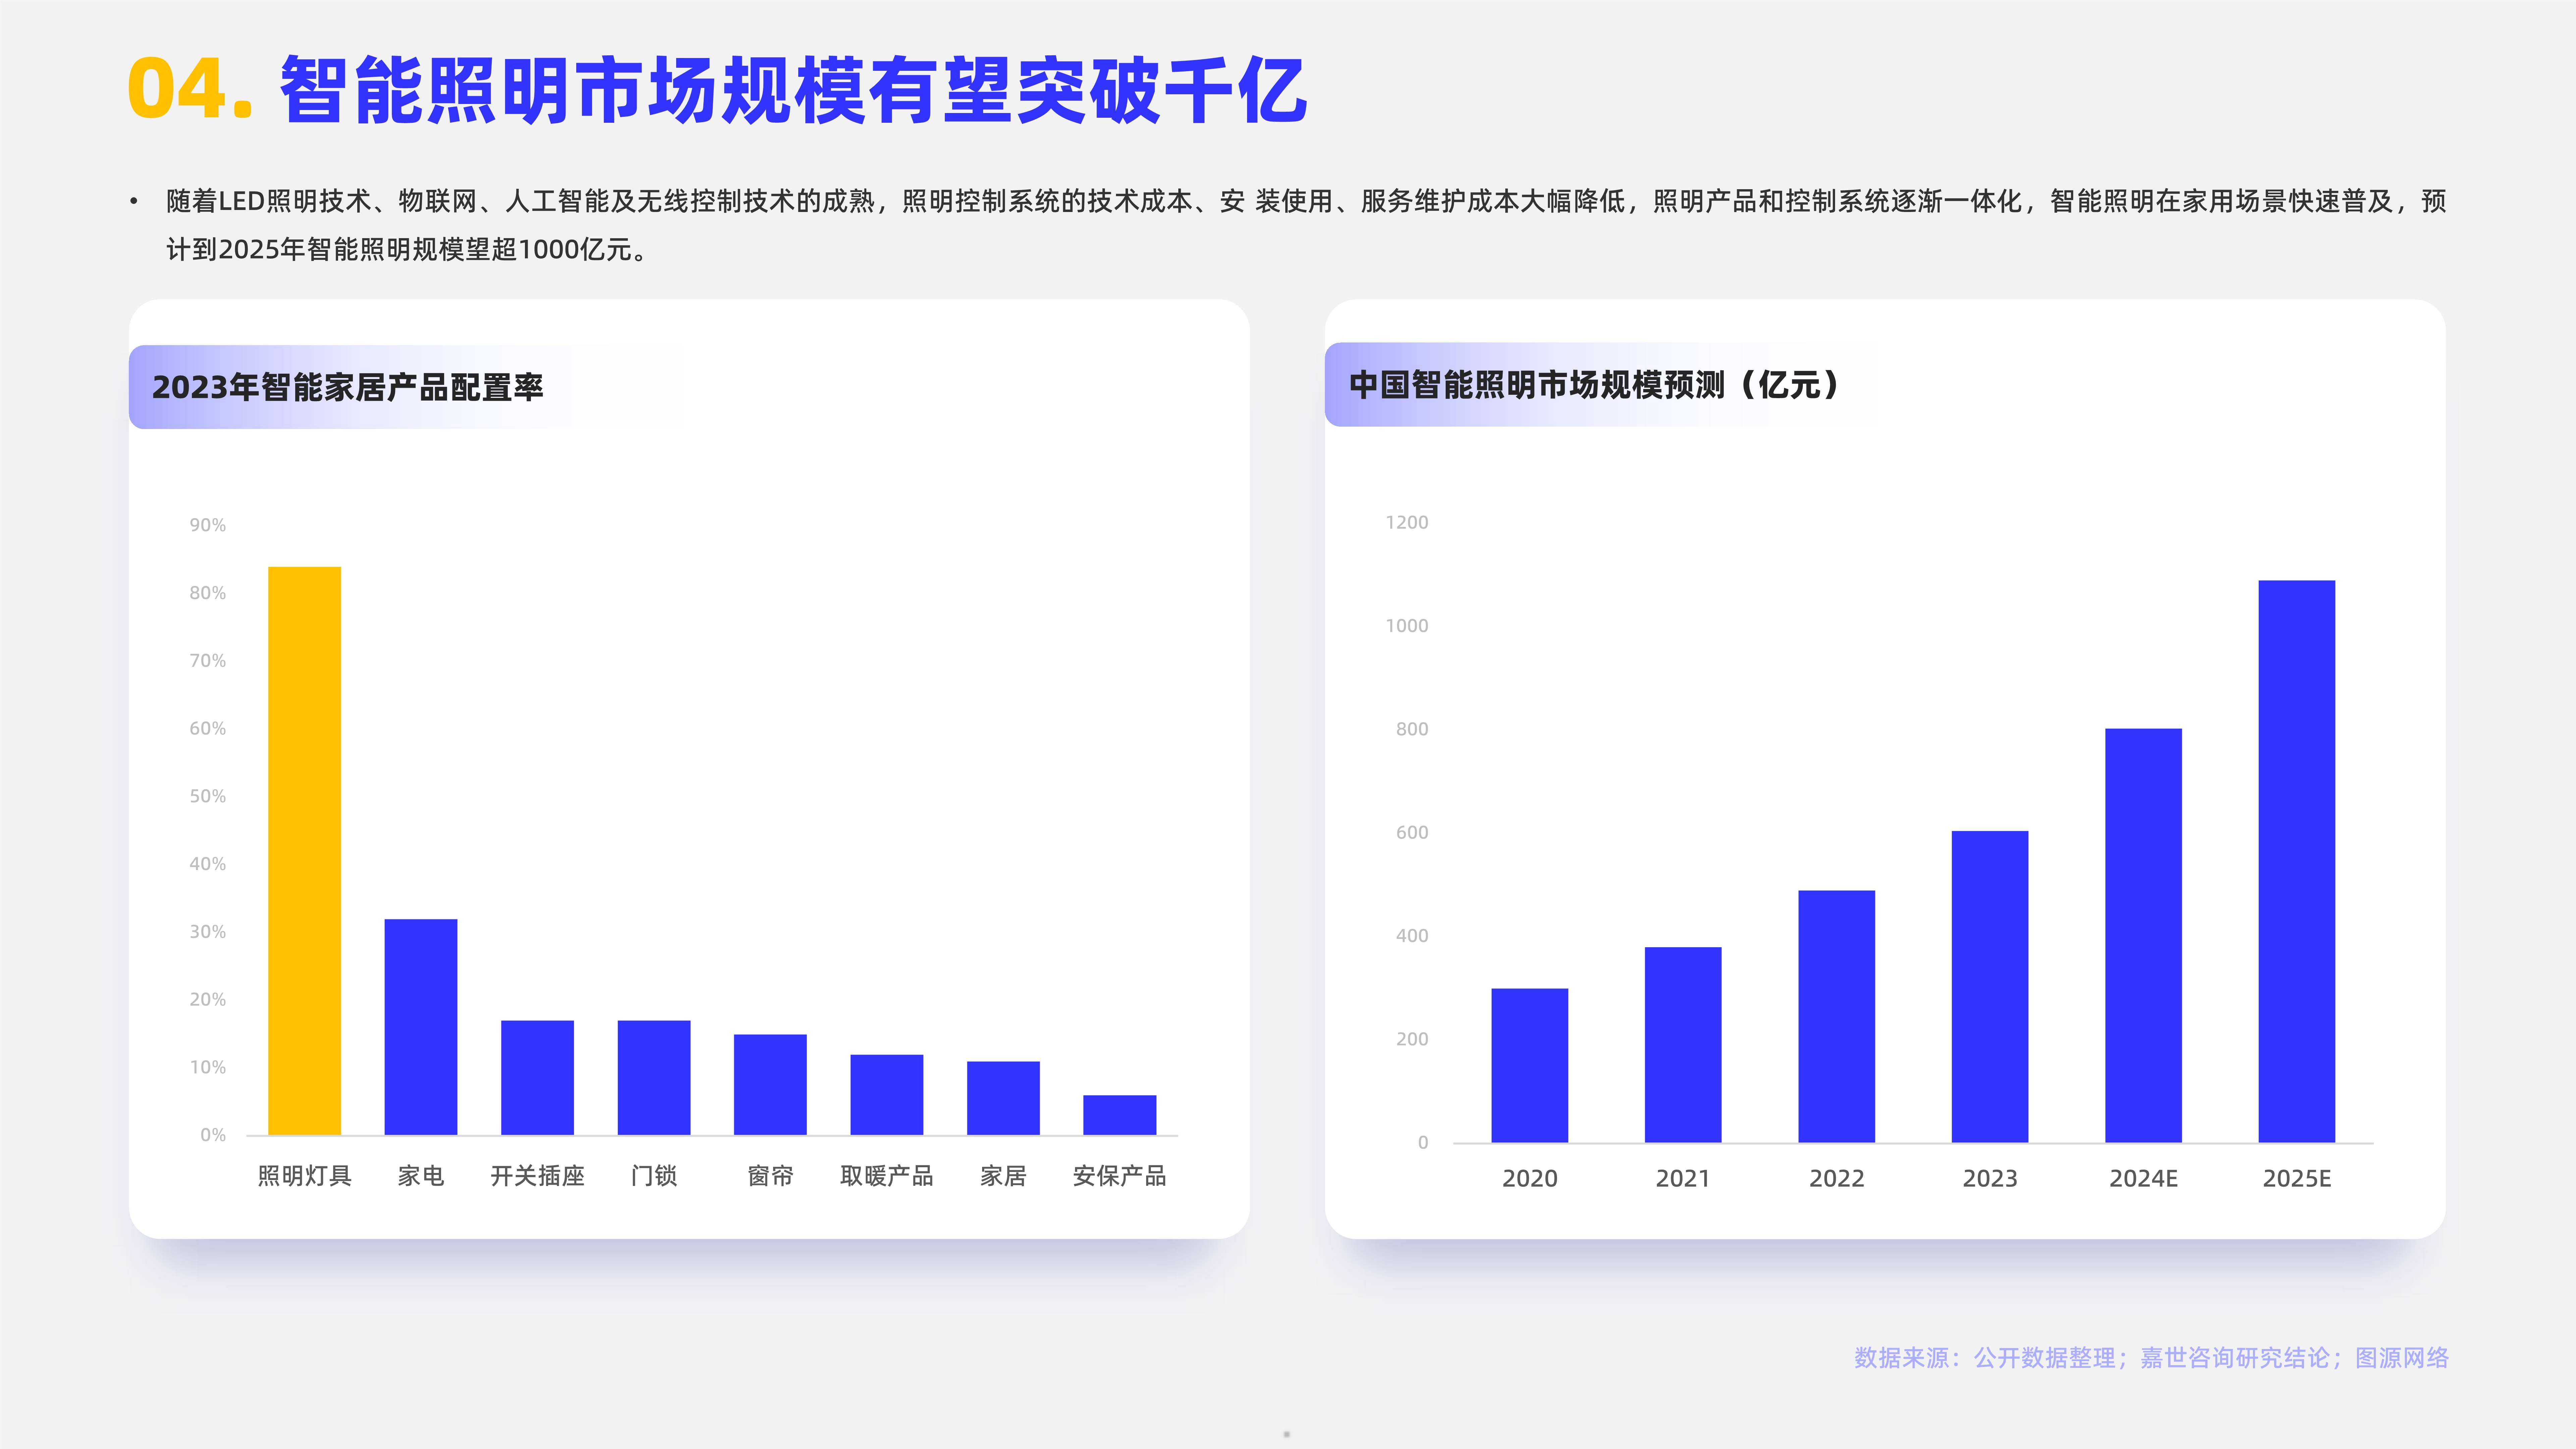2576x1449 pixels.
Task: Click the 开关插座 bar in left chart
Action: point(537,1078)
